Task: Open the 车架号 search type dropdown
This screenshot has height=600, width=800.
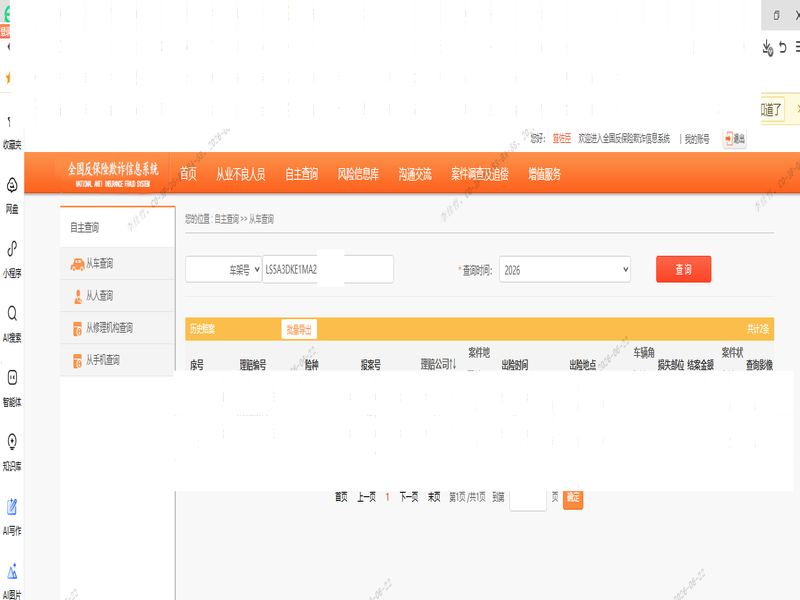Action: pos(223,269)
